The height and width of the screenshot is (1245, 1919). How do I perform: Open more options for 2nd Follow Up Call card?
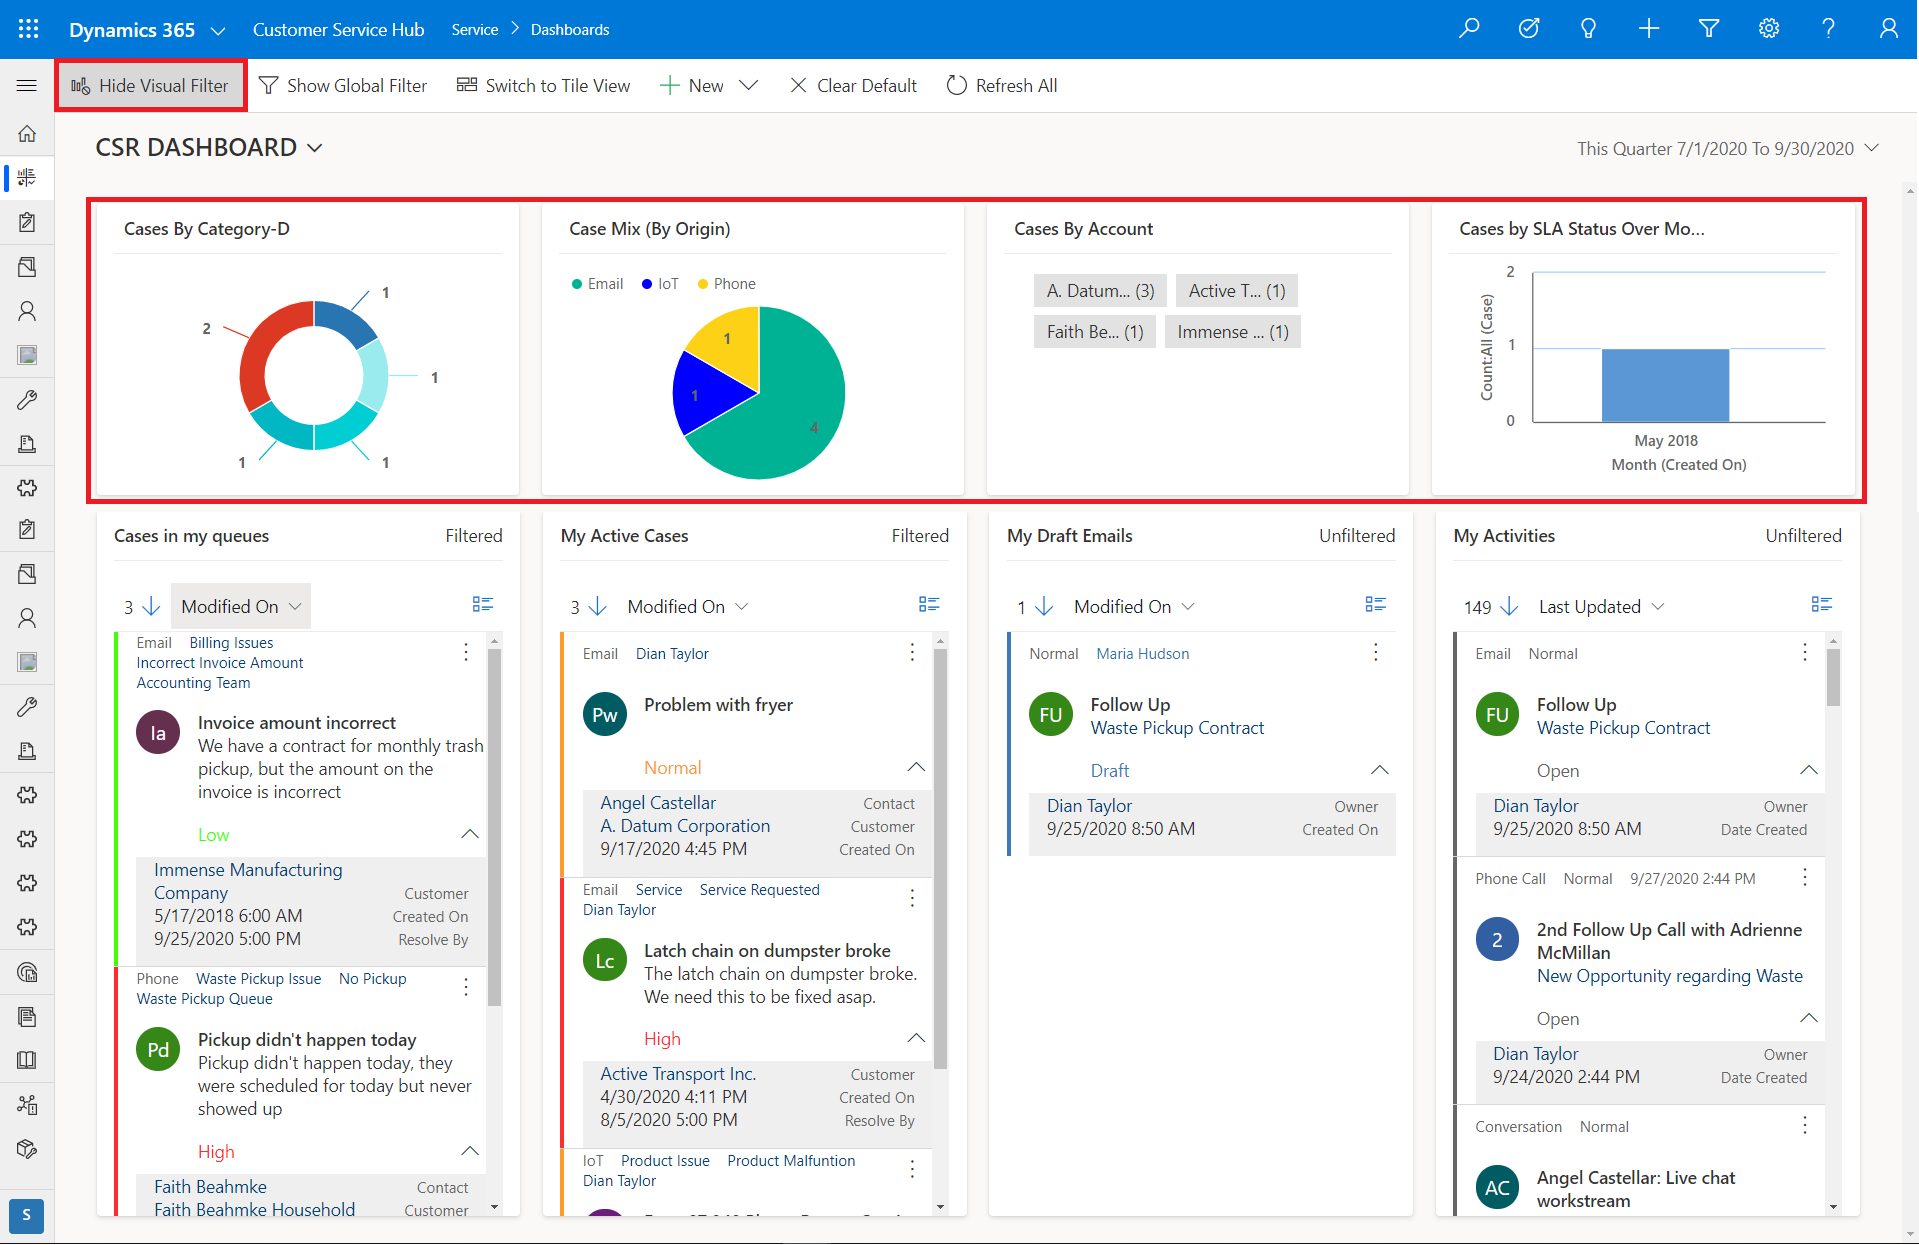1805,877
